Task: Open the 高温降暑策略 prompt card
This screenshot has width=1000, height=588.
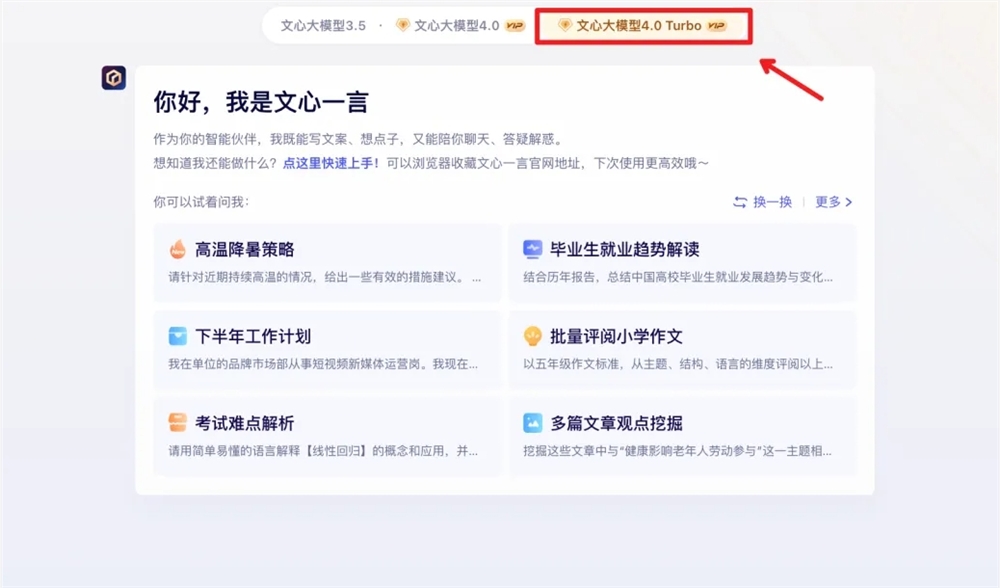Action: click(325, 262)
